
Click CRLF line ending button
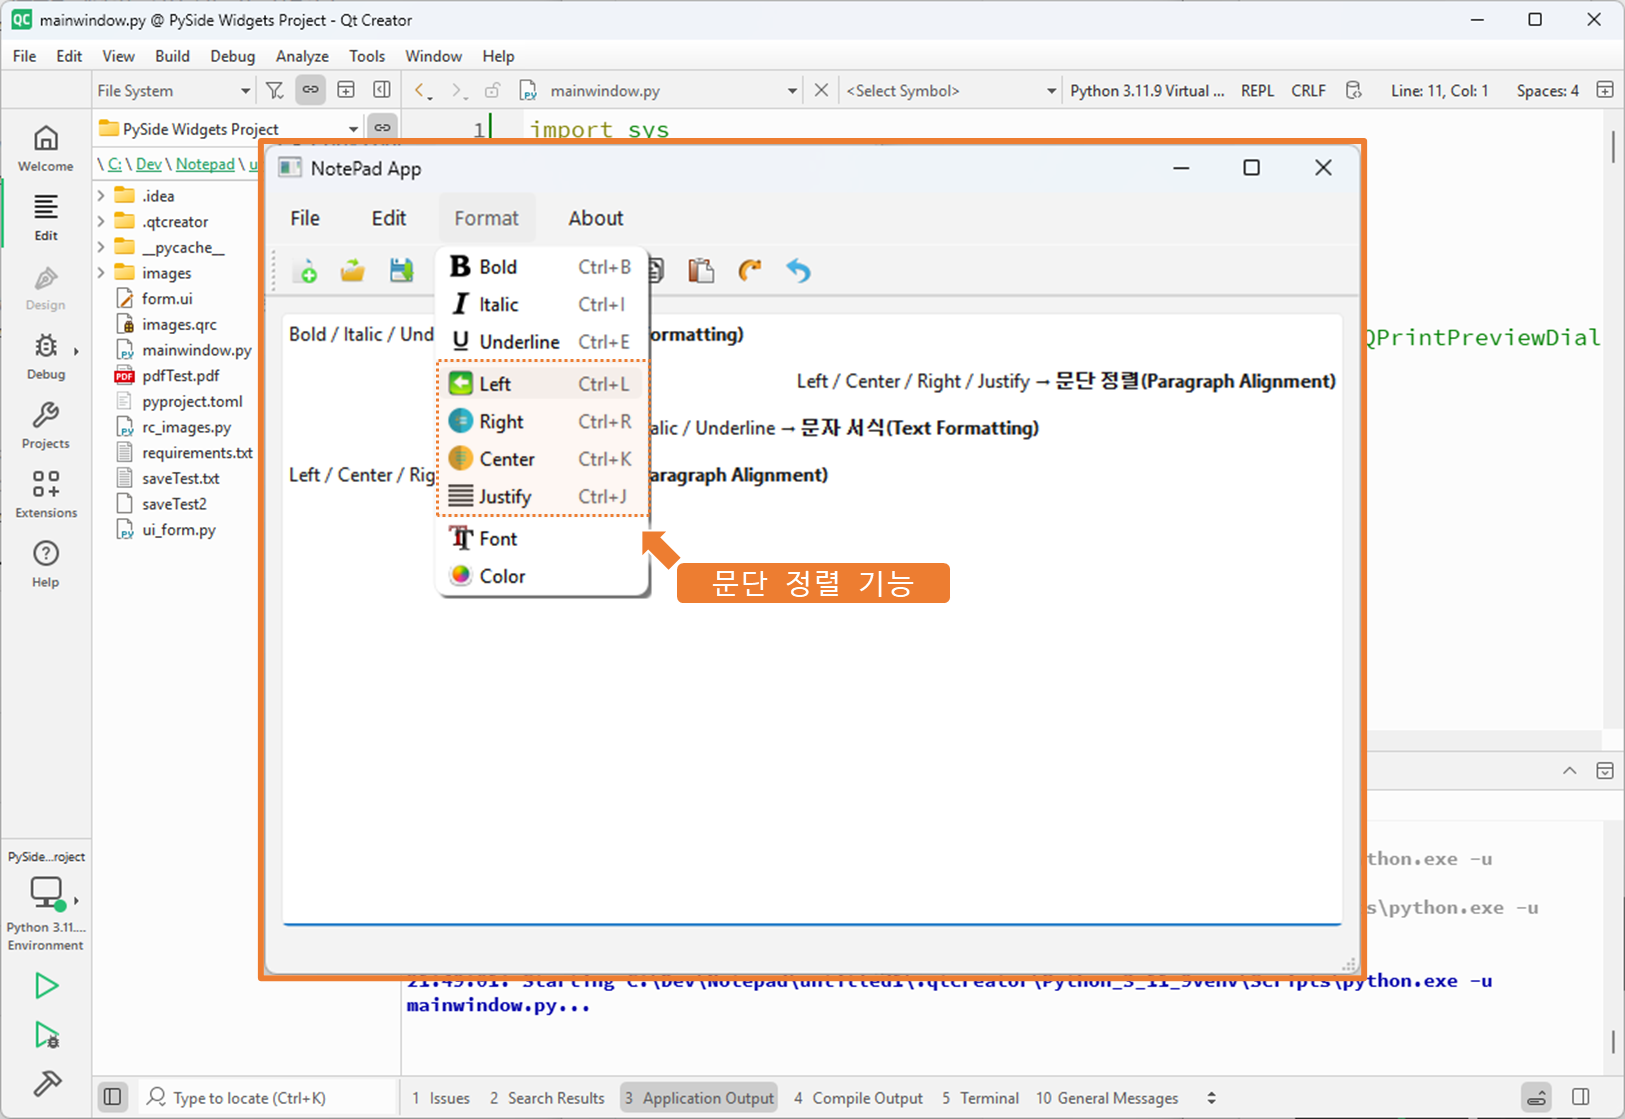click(1308, 90)
